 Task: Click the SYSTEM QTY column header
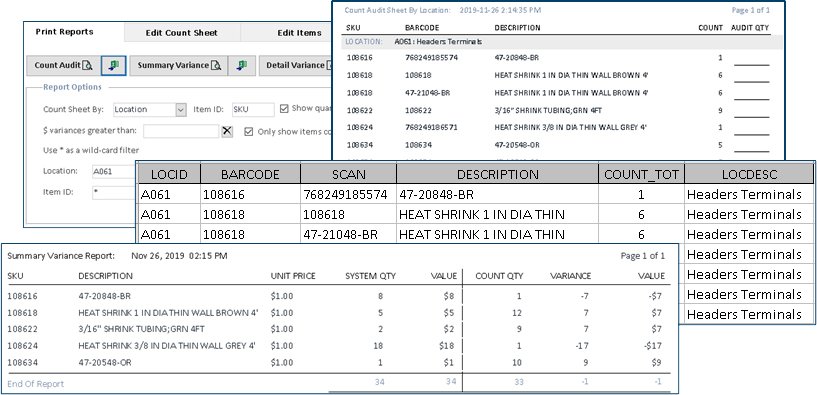[370, 276]
